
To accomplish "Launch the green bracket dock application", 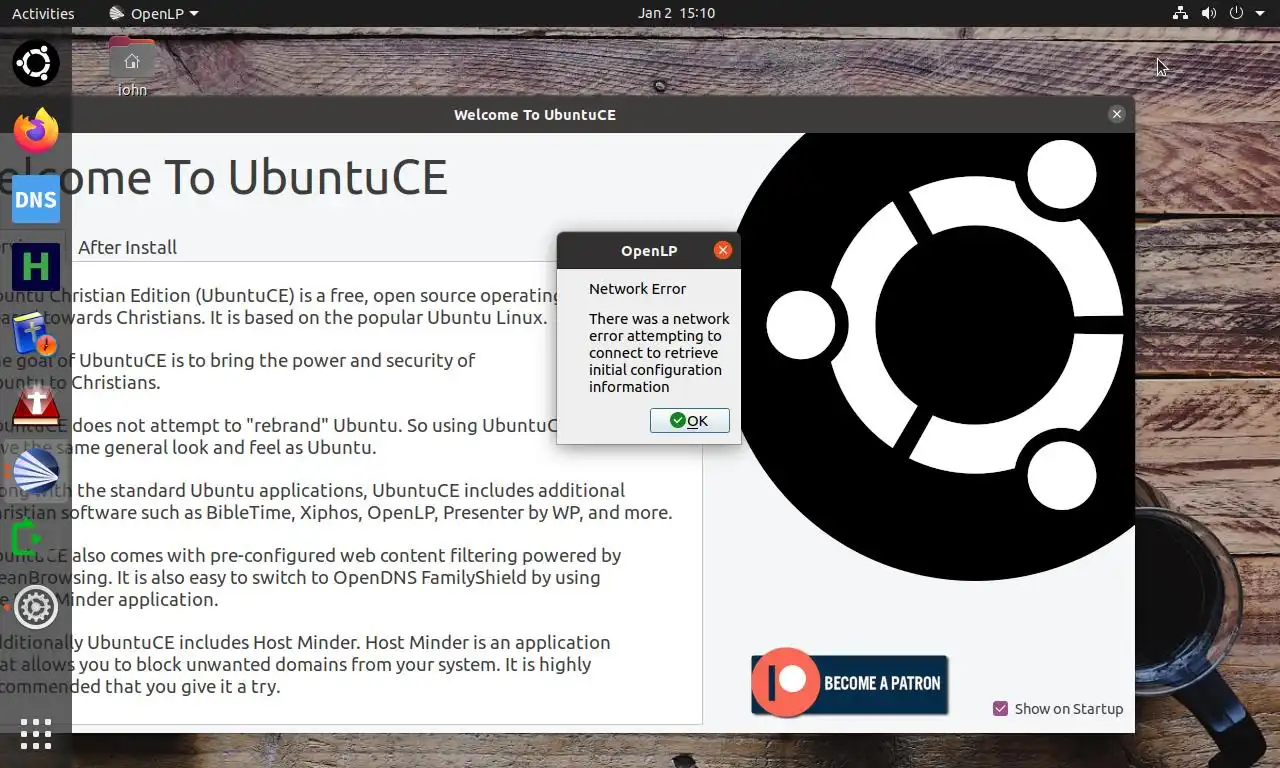I will [x=28, y=539].
